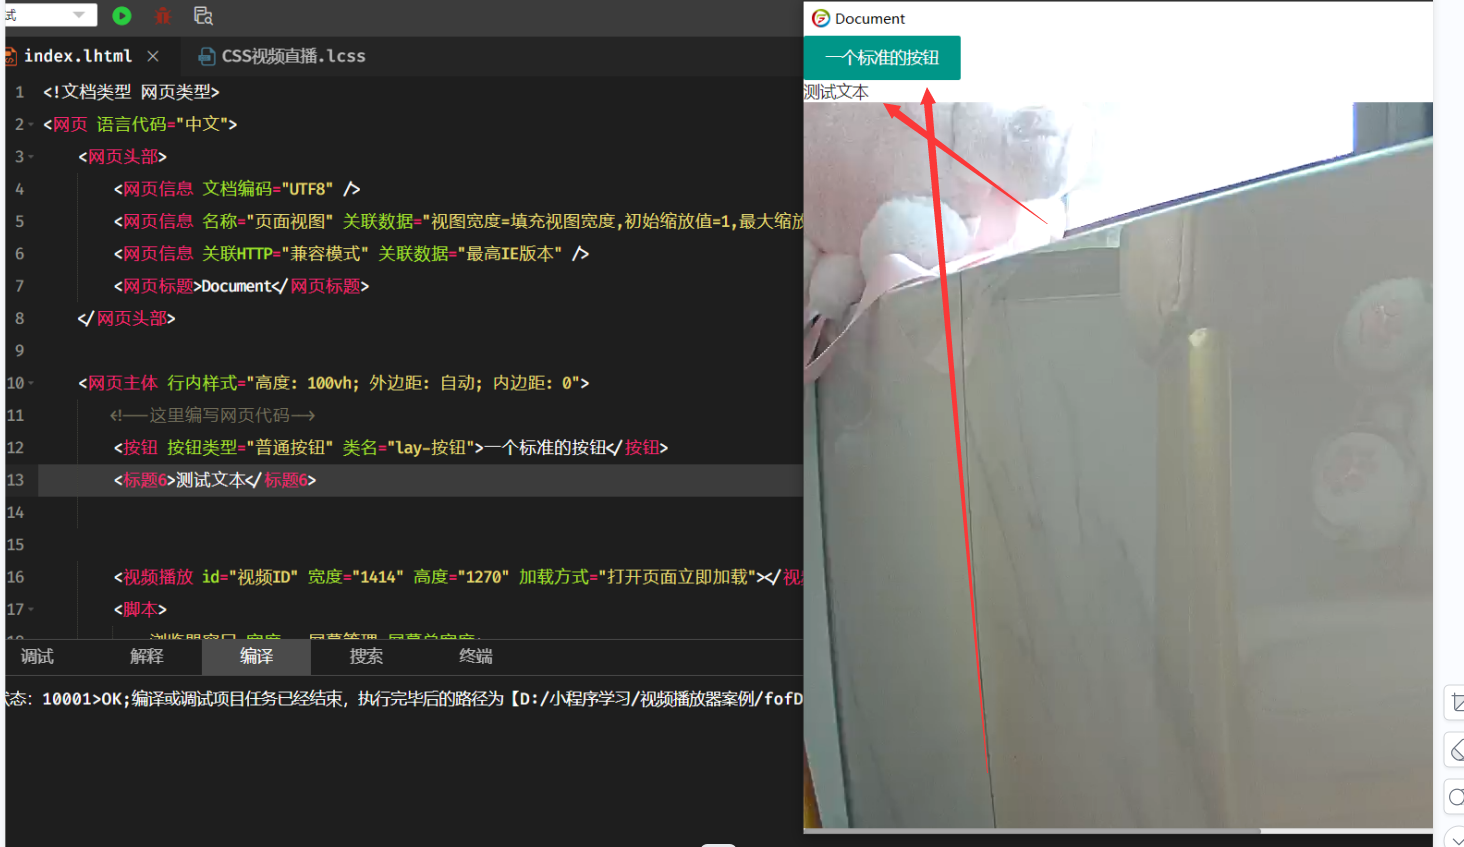Click the preview horizontal scrollbar
The image size is (1464, 847).
1032,831
